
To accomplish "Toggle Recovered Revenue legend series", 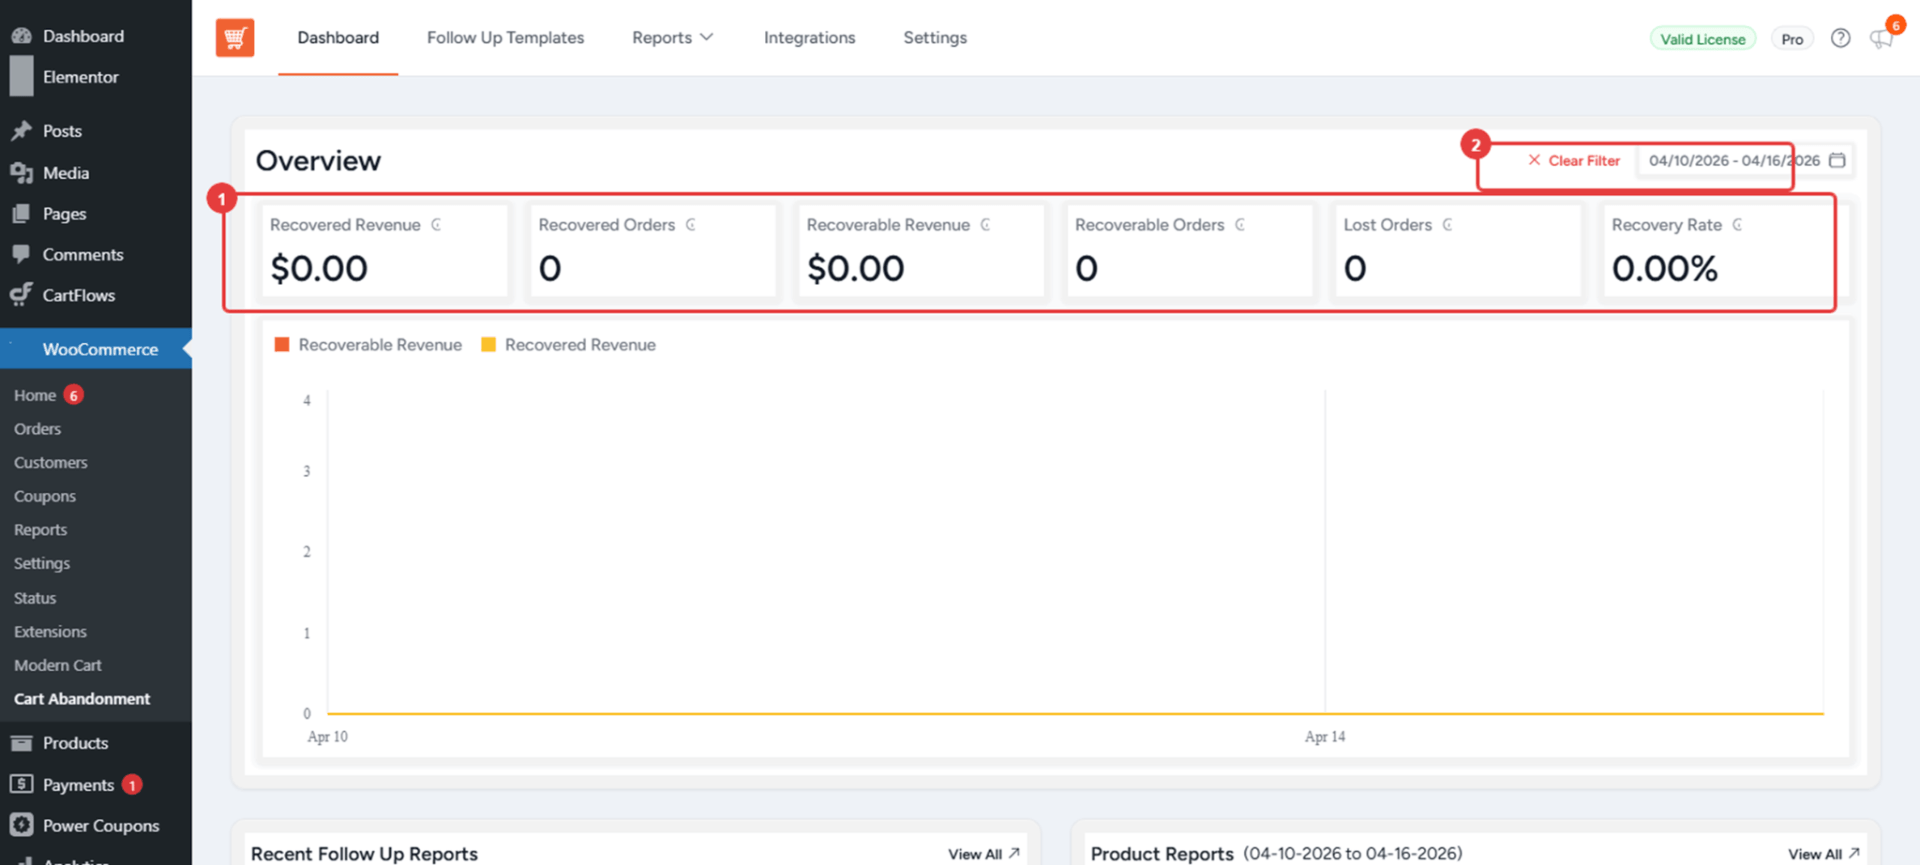I will tap(568, 345).
